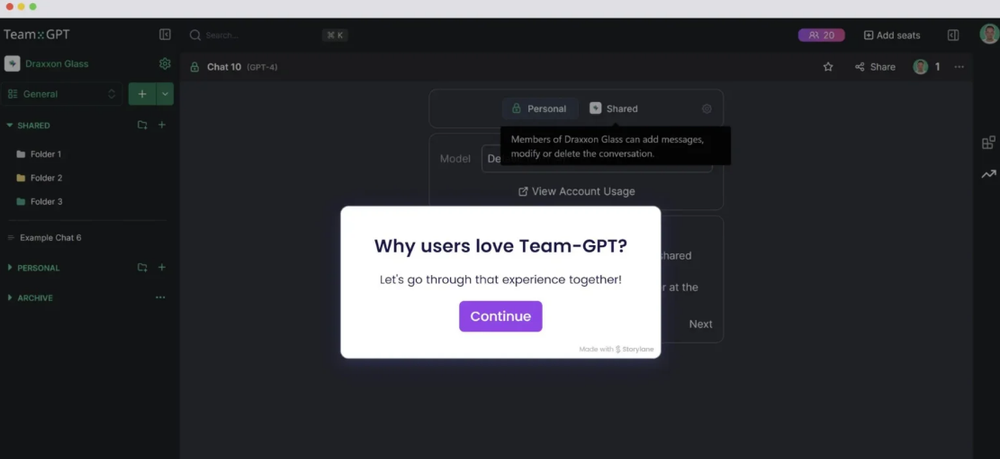This screenshot has height=459, width=1000.
Task: Click the Draxxon Glass workspace logo icon
Action: tap(12, 64)
